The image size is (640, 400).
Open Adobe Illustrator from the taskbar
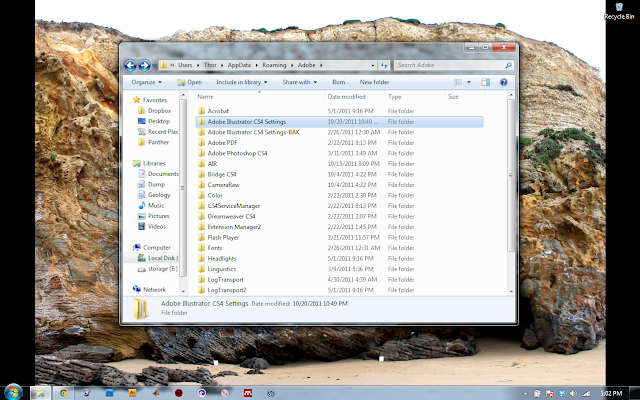(x=132, y=393)
